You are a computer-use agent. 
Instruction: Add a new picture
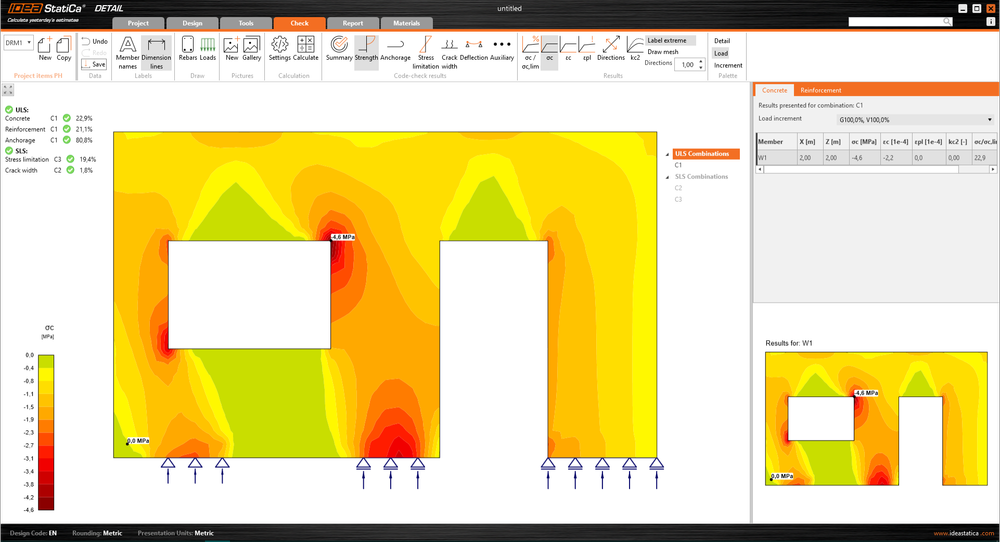[x=232, y=48]
